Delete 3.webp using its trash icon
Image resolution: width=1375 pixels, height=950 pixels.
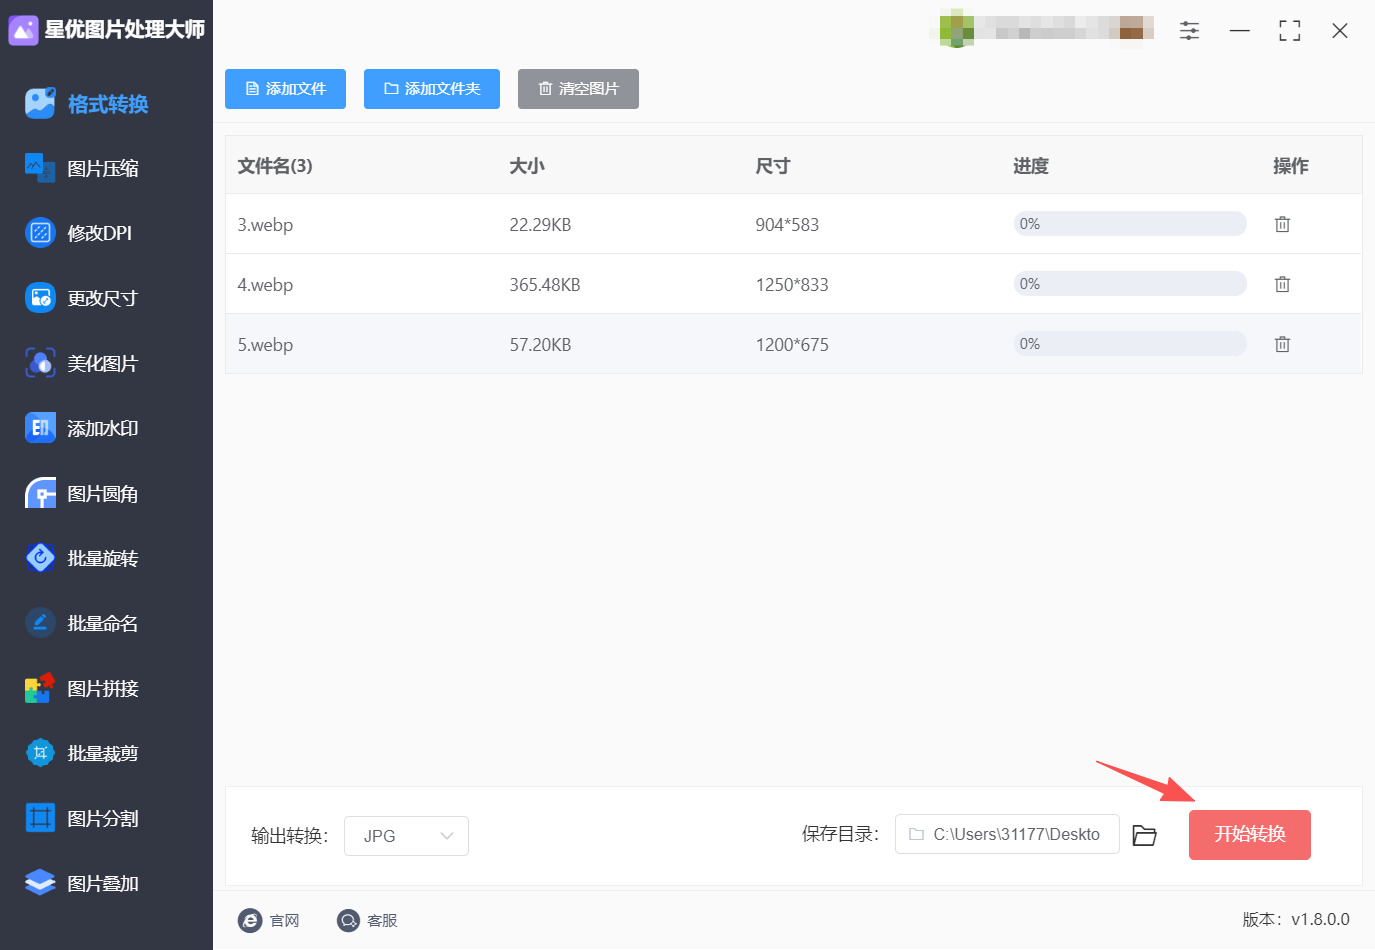coord(1282,224)
